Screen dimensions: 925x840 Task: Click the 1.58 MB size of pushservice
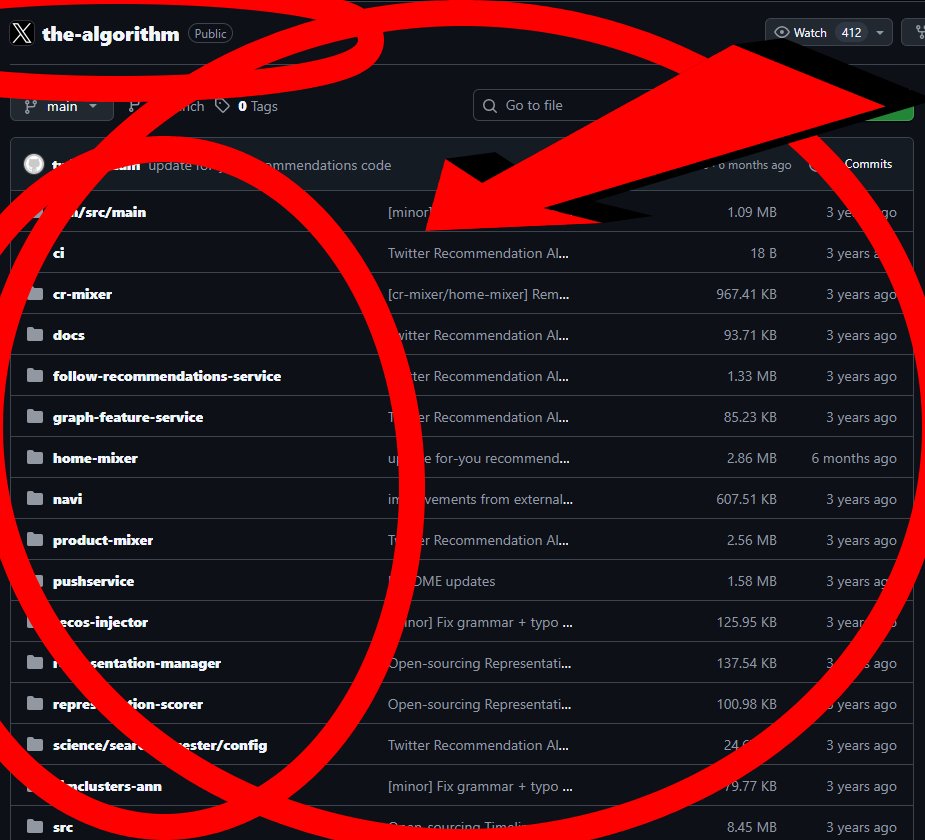pyautogui.click(x=752, y=581)
